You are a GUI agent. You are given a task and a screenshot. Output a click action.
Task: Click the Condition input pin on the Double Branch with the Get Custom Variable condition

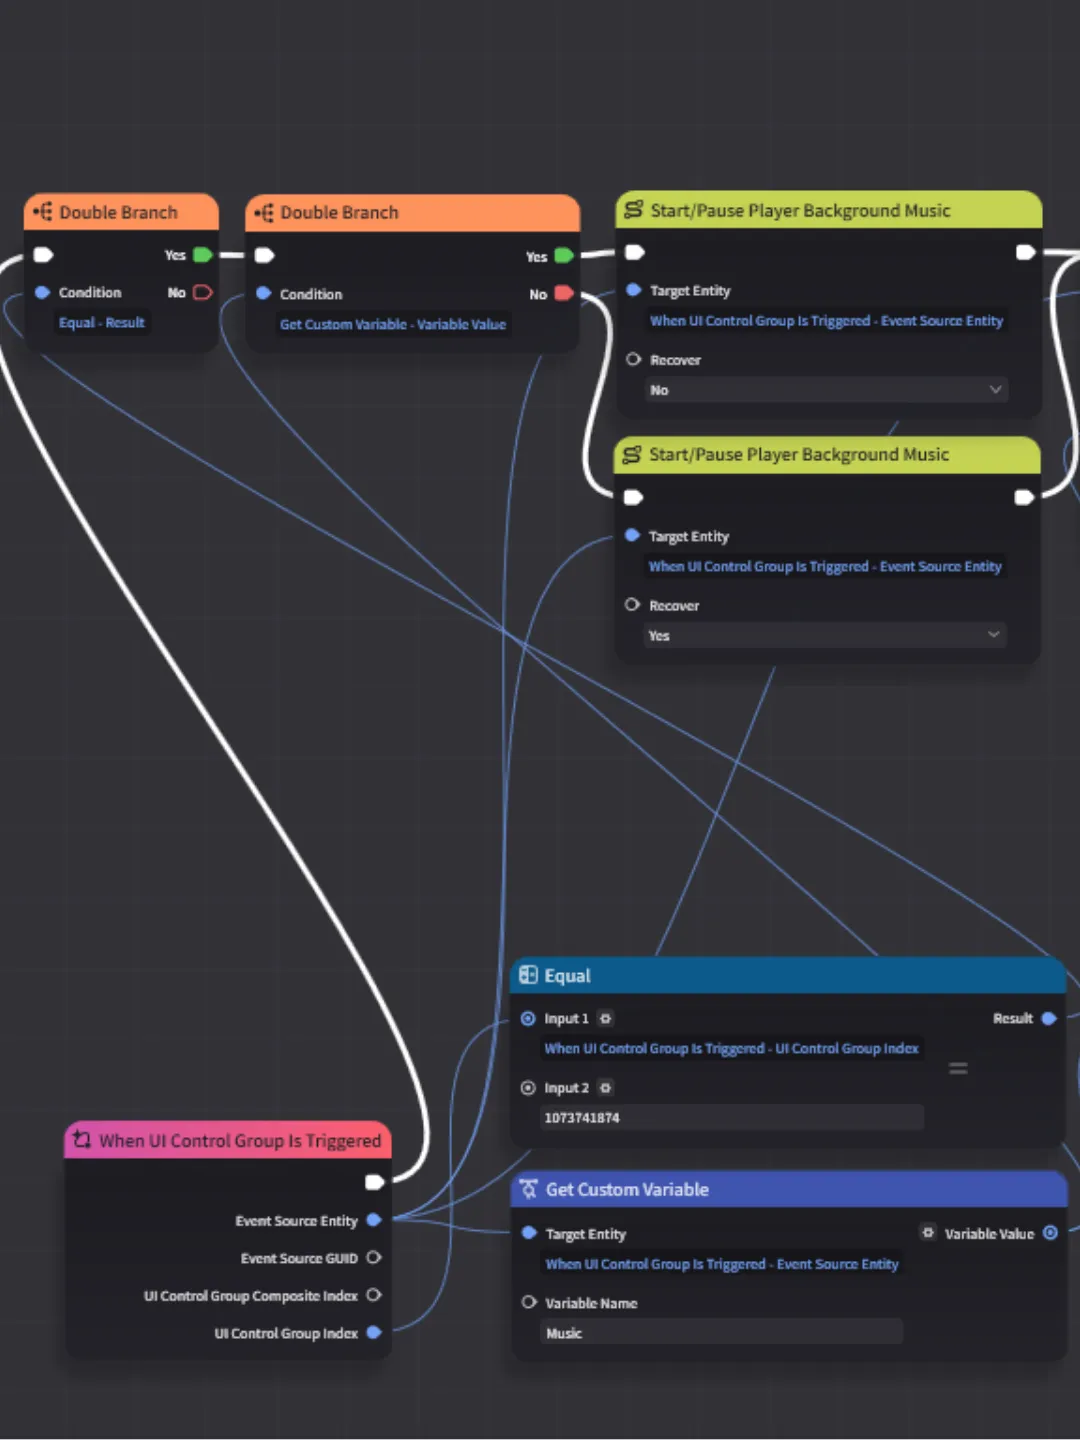point(264,293)
